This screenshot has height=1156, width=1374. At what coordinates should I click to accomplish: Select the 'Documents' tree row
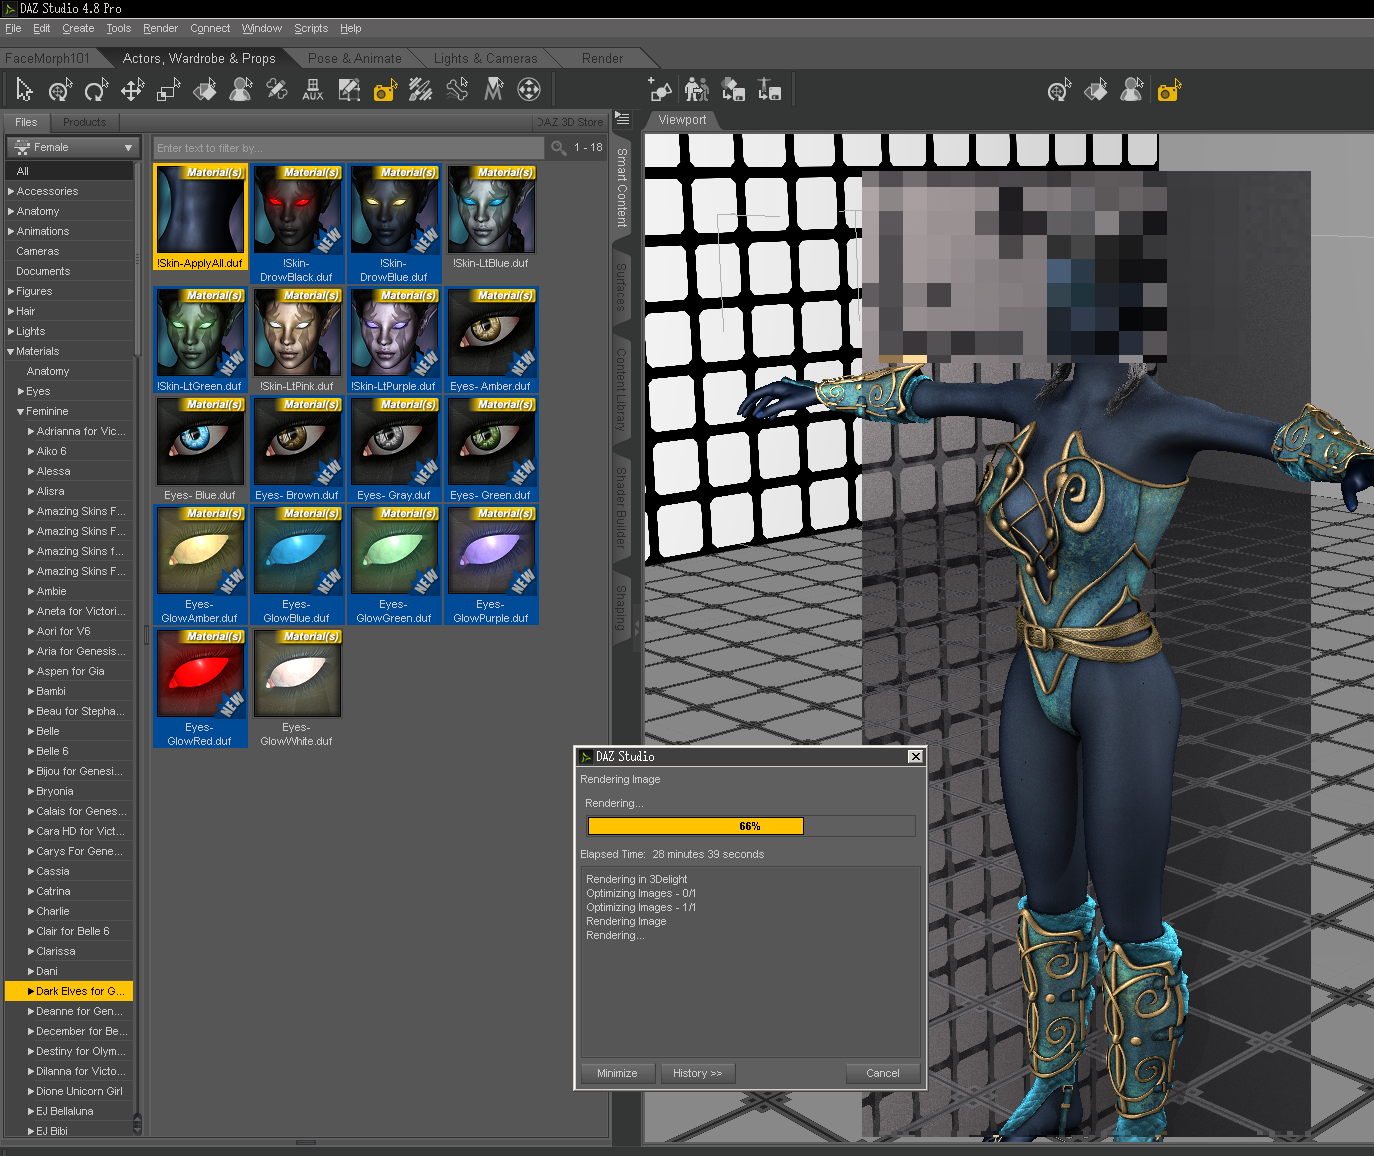pyautogui.click(x=69, y=271)
